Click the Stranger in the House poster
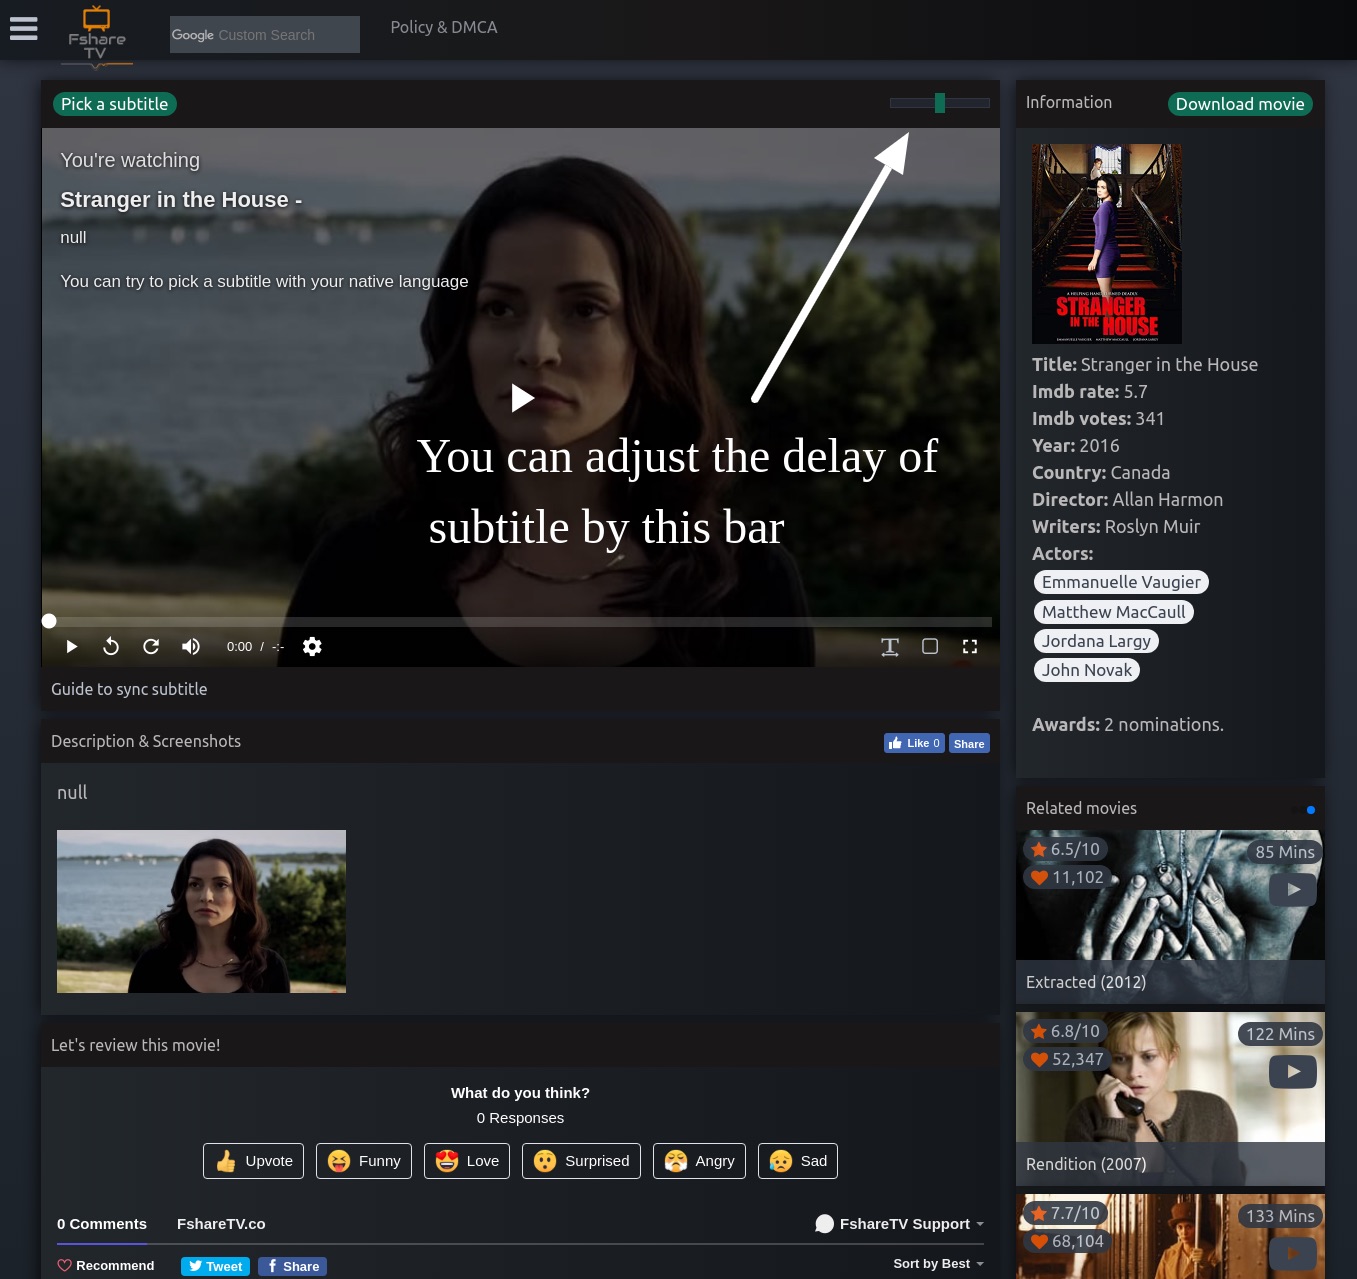Image resolution: width=1357 pixels, height=1279 pixels. point(1107,244)
